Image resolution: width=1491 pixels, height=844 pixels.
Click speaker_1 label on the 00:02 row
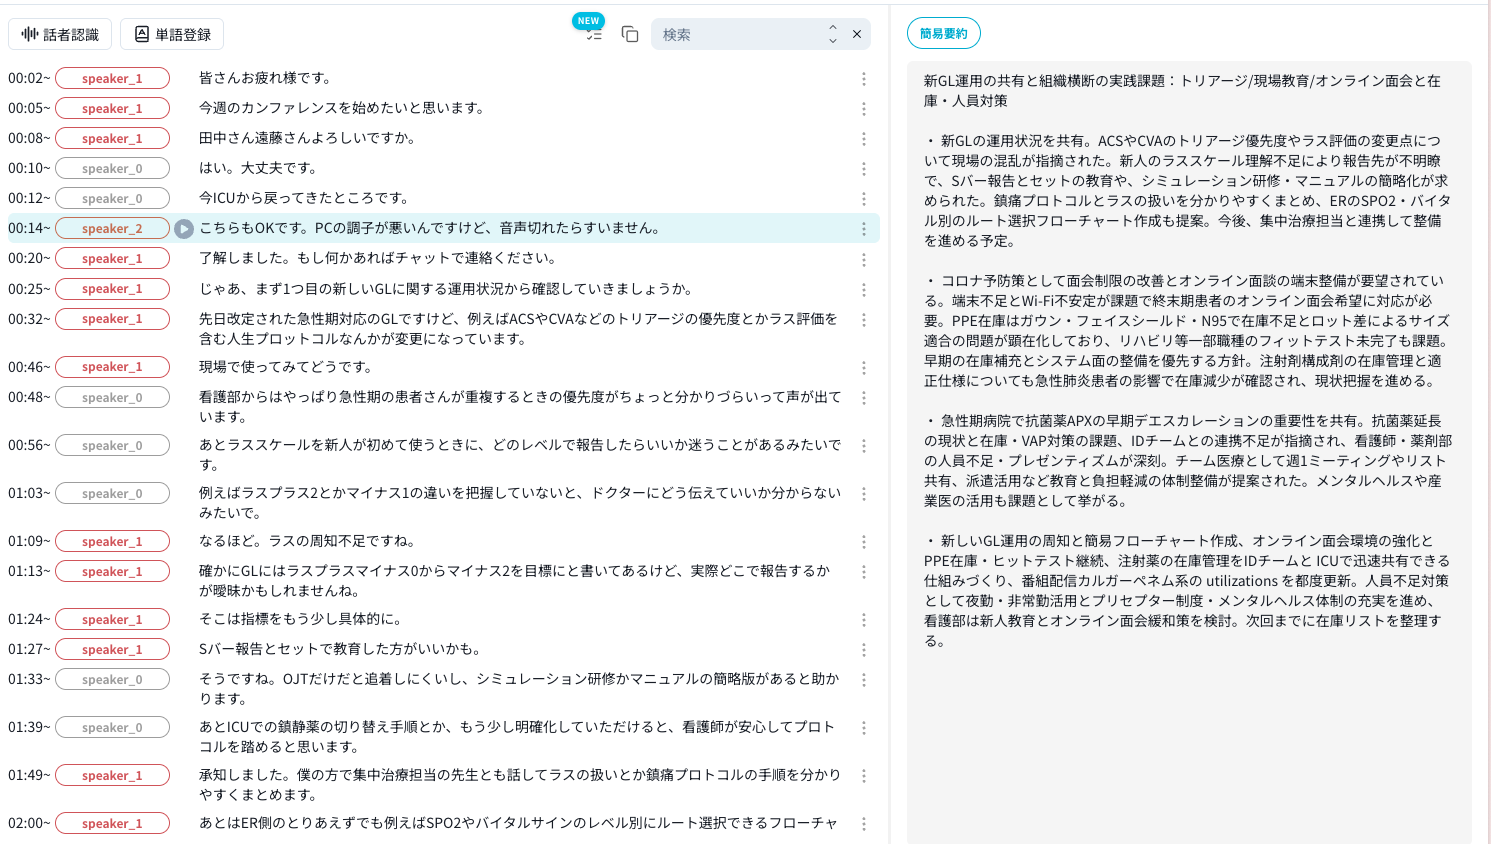112,78
